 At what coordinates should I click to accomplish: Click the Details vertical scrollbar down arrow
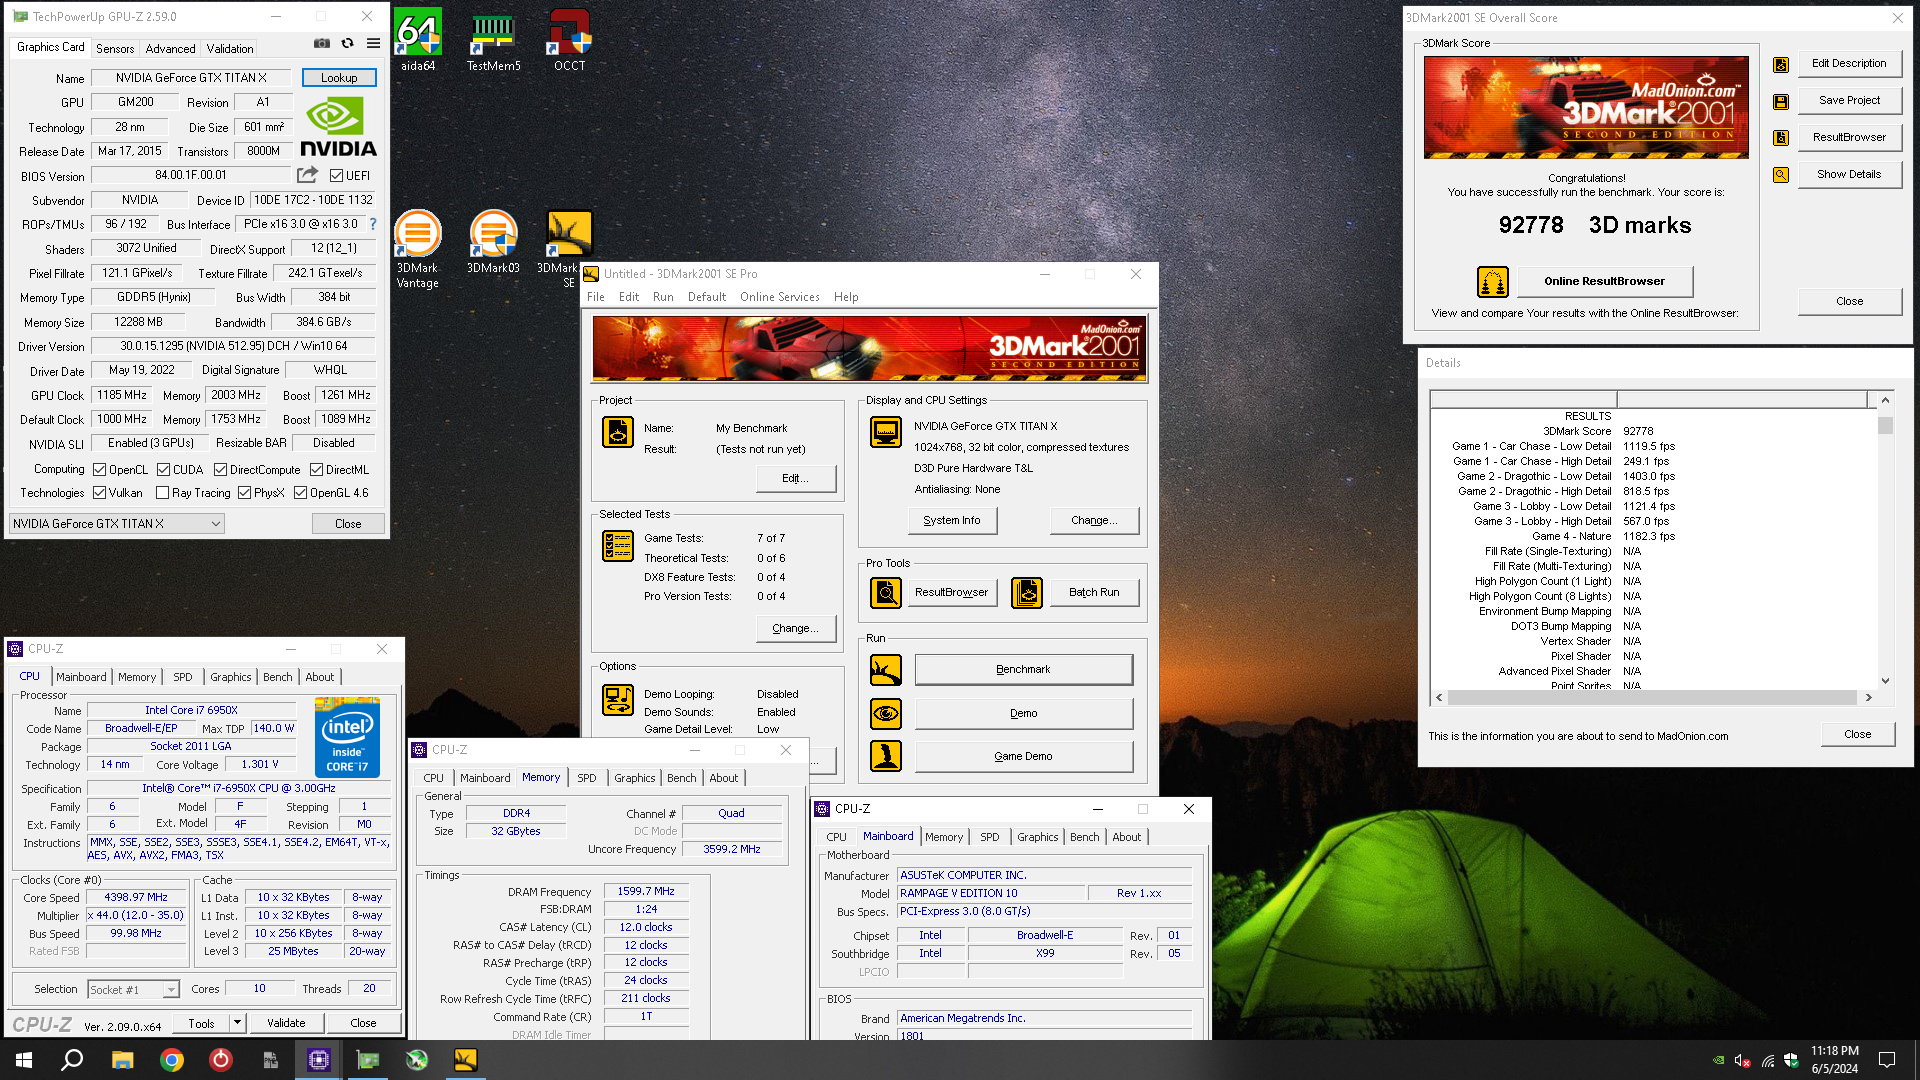[1885, 681]
